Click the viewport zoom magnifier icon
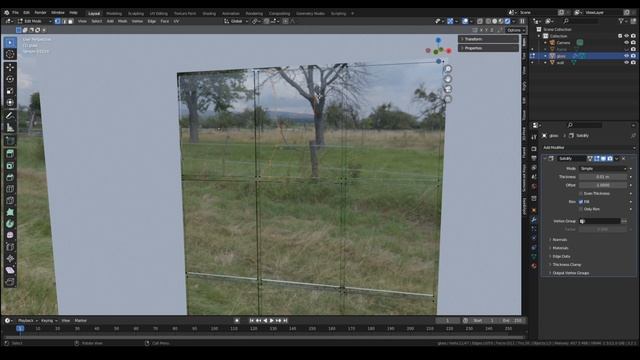Viewport: 640px width, 360px height. 448,69
